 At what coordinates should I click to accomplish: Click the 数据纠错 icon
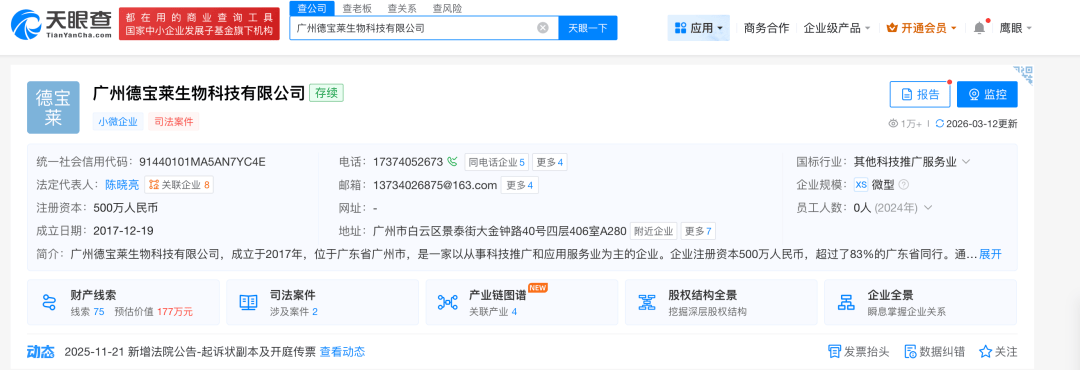910,351
